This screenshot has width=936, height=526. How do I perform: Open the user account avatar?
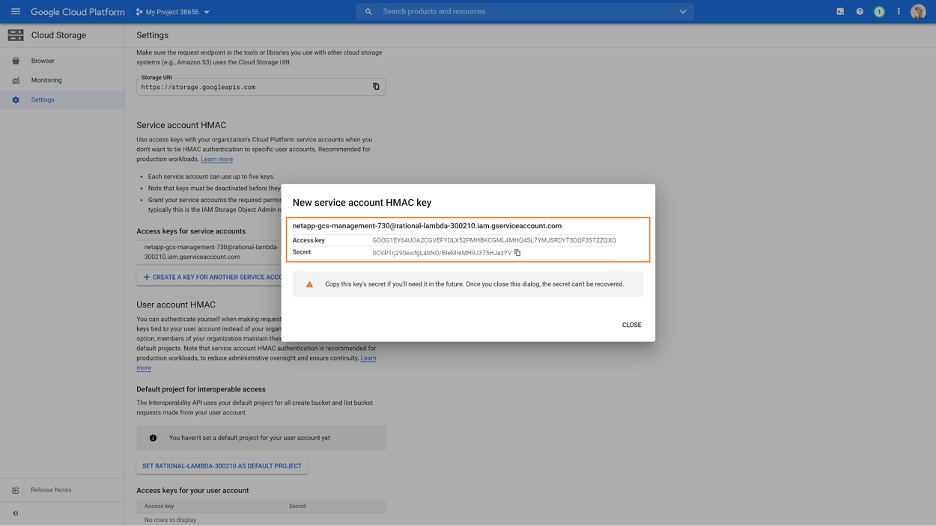click(918, 12)
